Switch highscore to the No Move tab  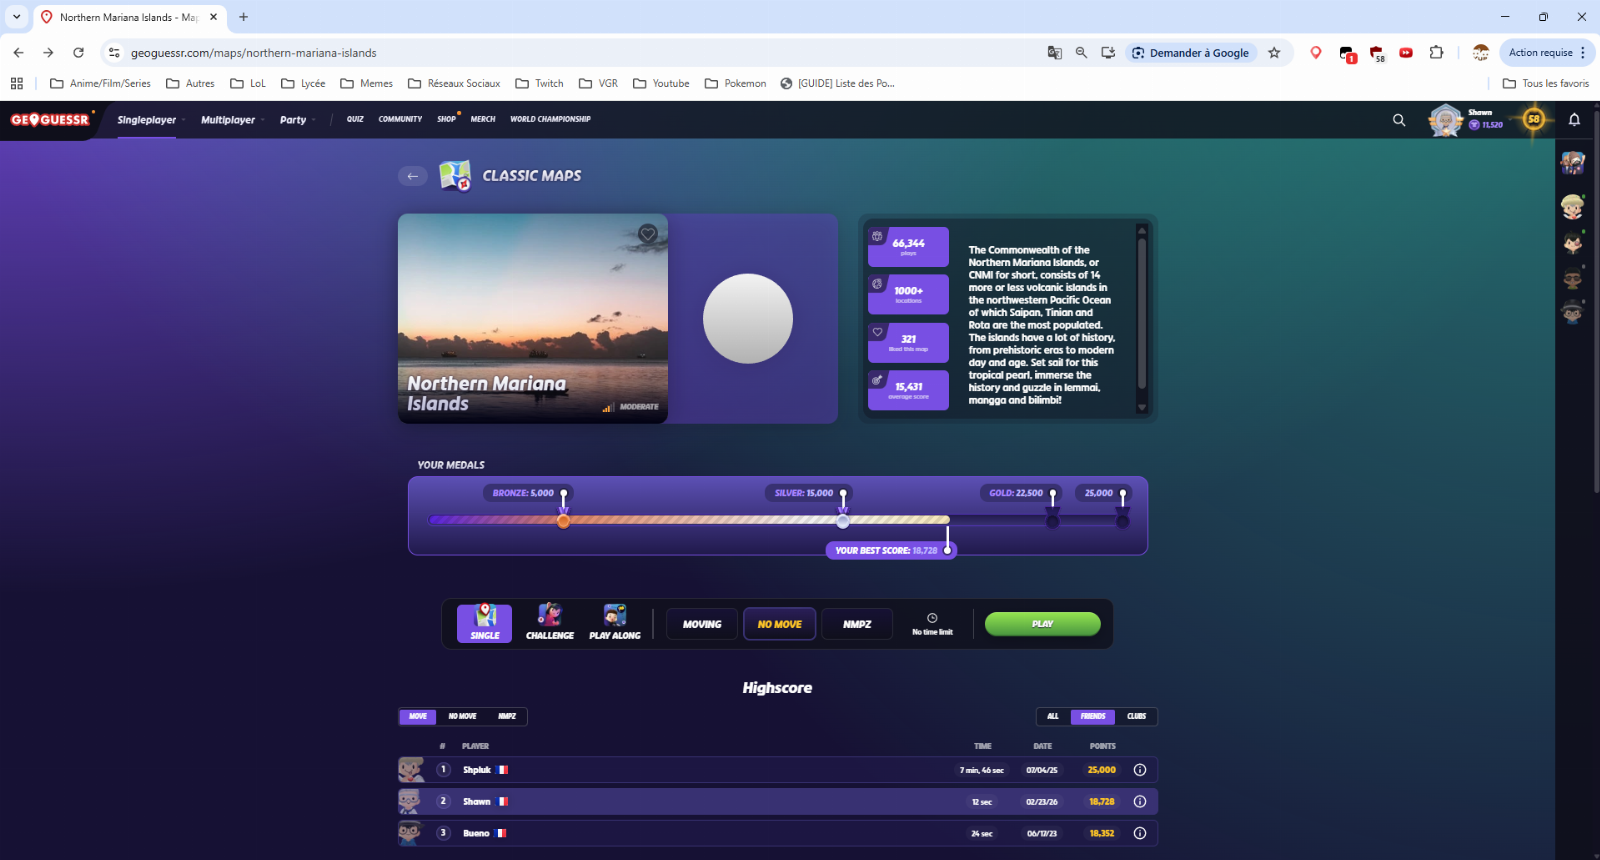(x=462, y=716)
